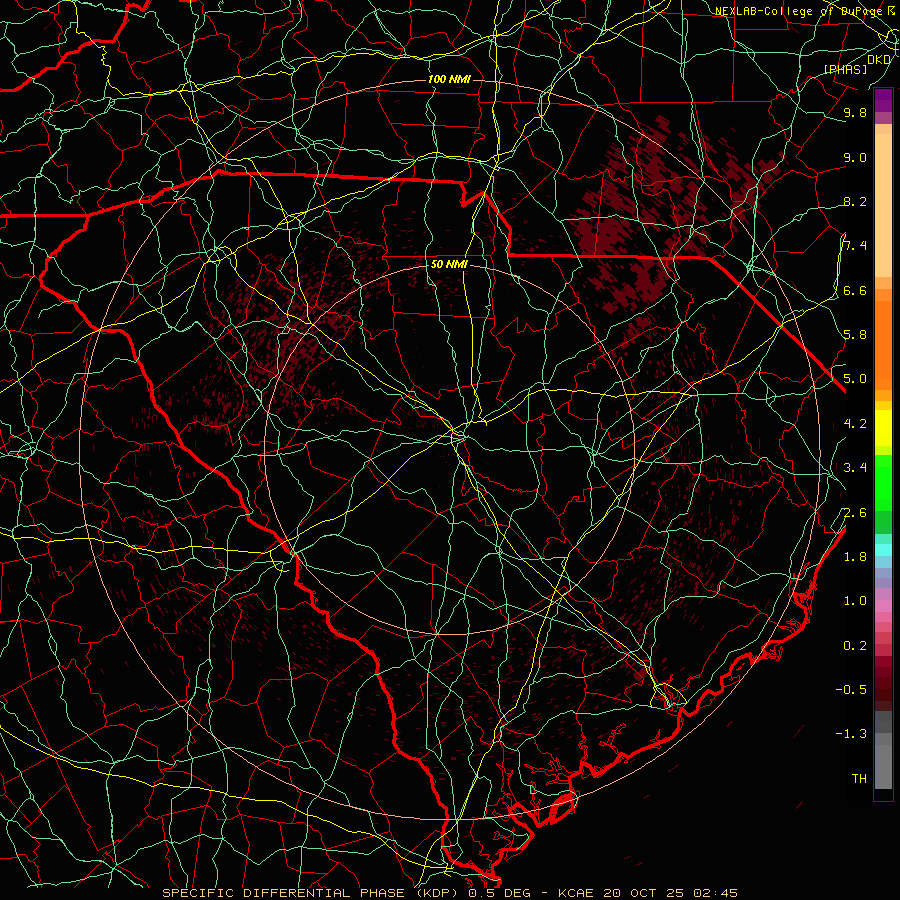
Task: Click the [PHAS] units label
Action: pyautogui.click(x=845, y=69)
